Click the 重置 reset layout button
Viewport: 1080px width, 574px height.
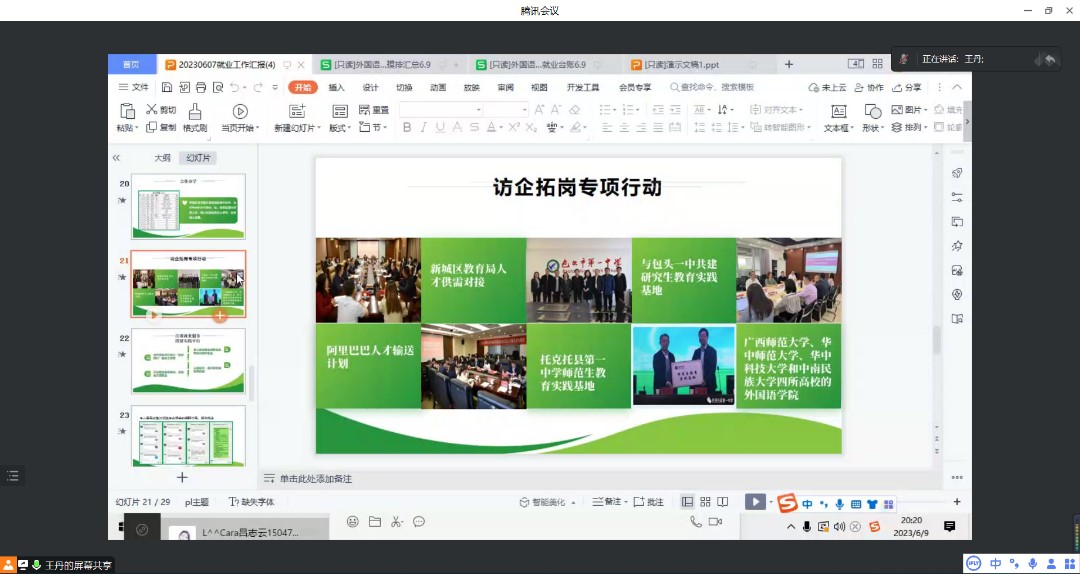click(374, 110)
